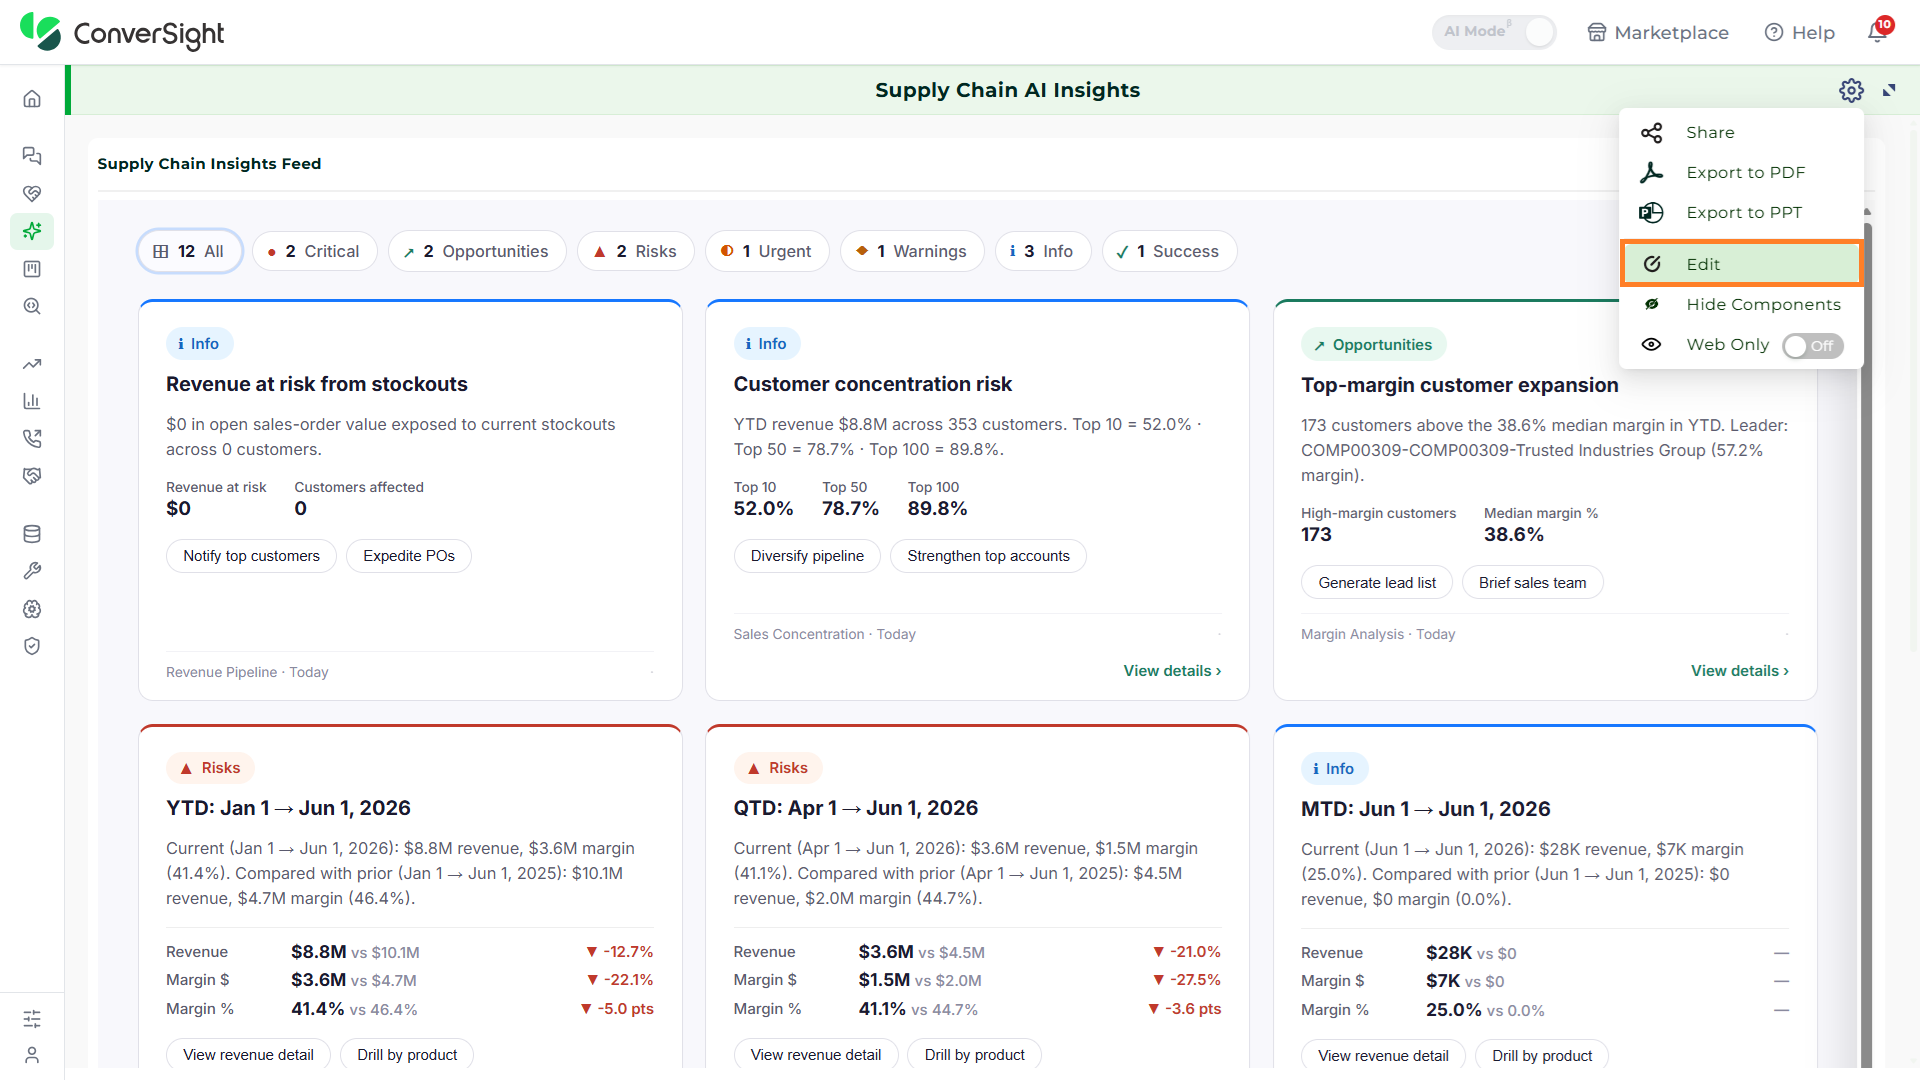Open the bar chart sidebar icon
Image resolution: width=1920 pixels, height=1080 pixels.
pos(32,401)
